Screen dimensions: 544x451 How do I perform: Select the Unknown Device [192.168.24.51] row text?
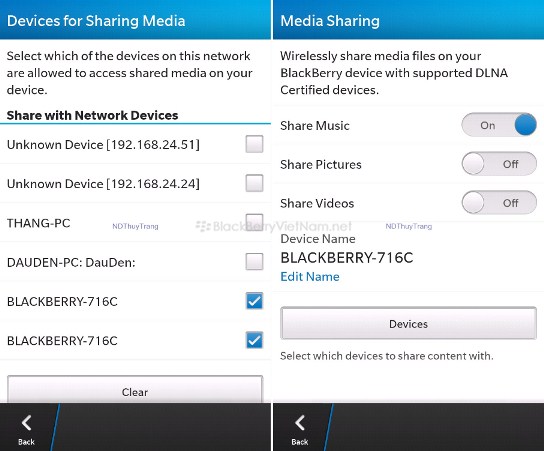(103, 145)
